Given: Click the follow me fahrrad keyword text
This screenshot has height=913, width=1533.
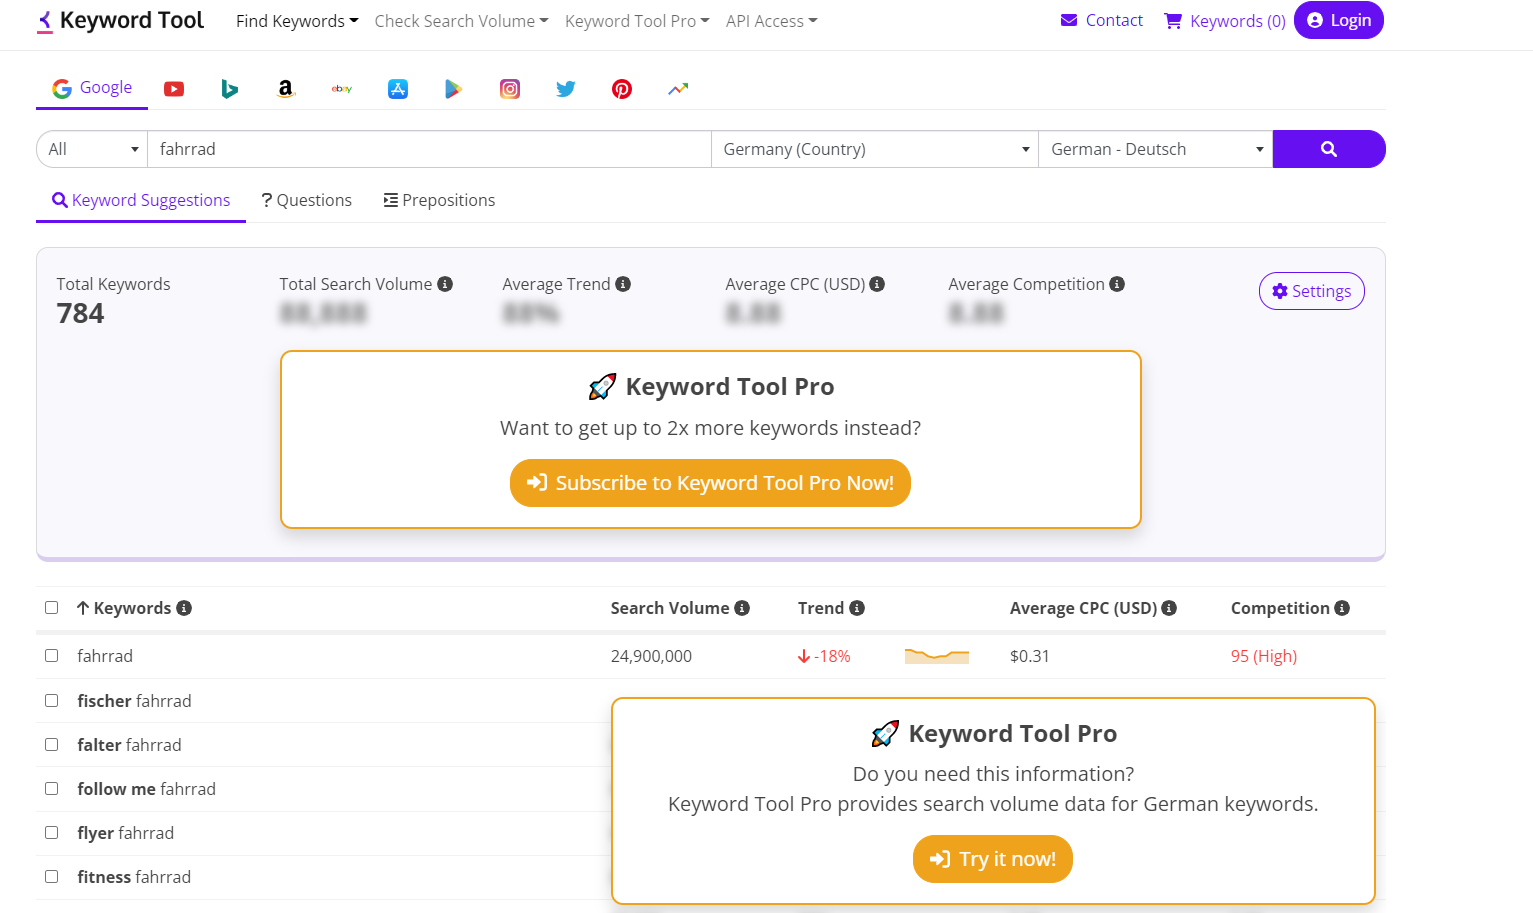Looking at the screenshot, I should point(146,789).
